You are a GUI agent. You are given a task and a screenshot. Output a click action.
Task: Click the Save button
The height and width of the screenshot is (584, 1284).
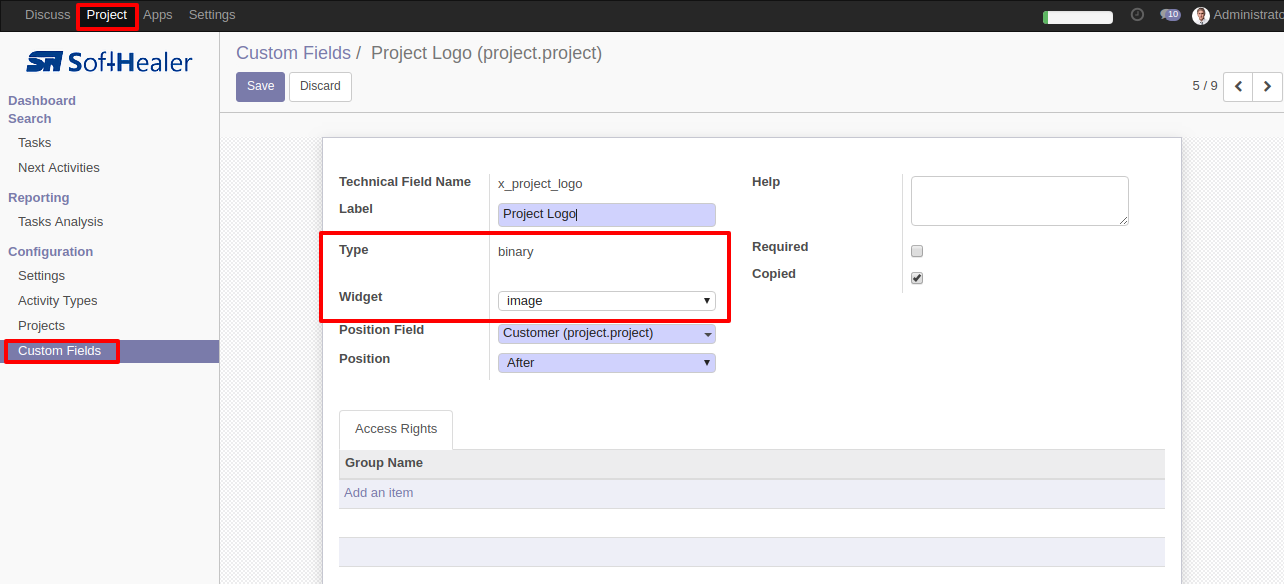(260, 87)
